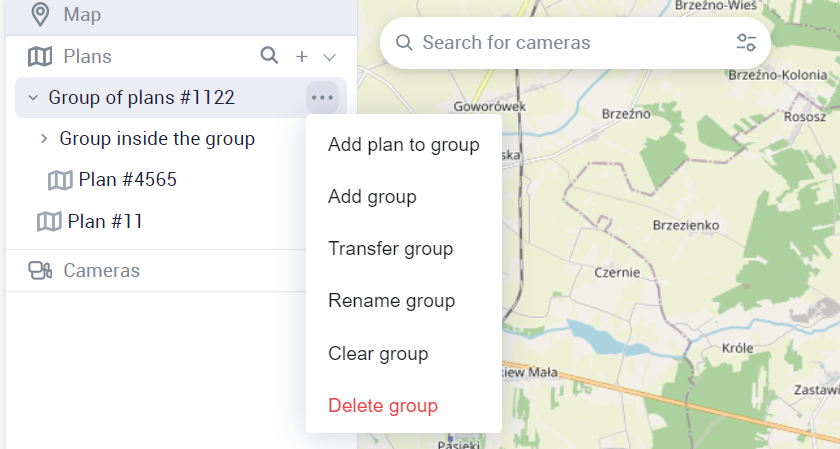
Task: Expand Group inside the group
Action: click(x=44, y=139)
